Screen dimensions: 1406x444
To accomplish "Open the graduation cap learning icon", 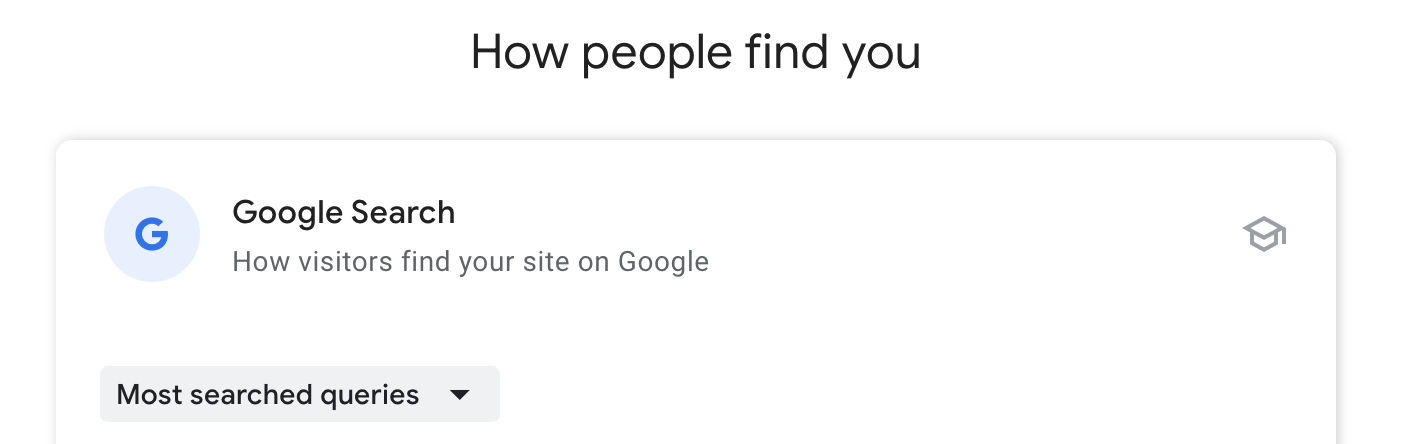I will click(1264, 235).
